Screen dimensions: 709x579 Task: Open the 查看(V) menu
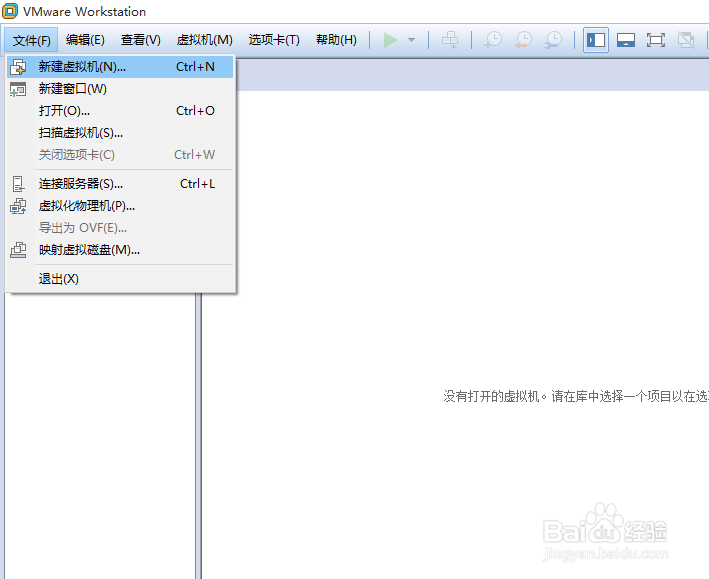[x=141, y=40]
